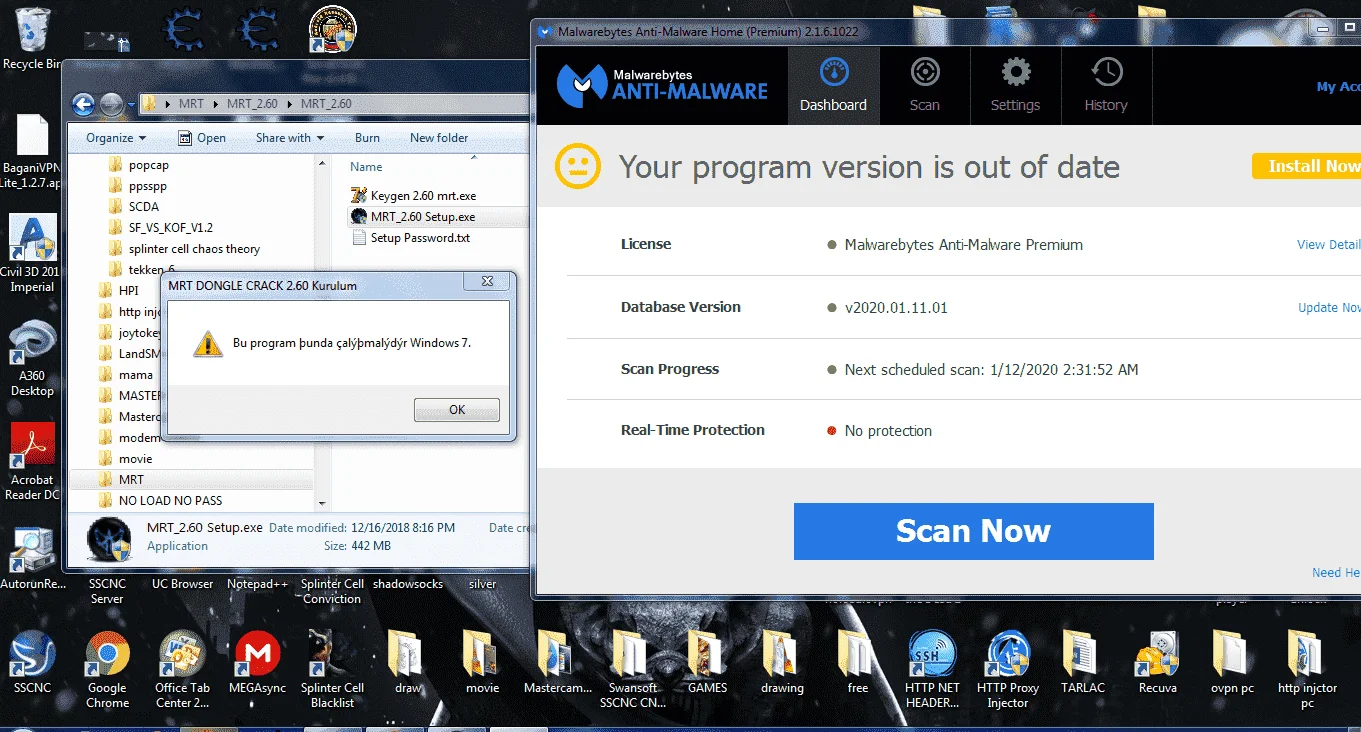Open the free folder on desktop

[x=858, y=663]
